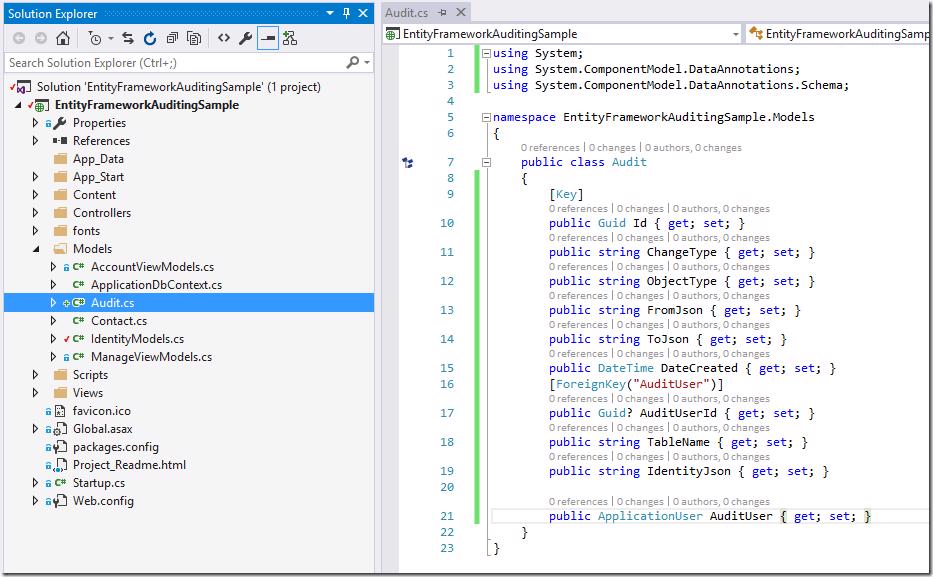The height and width of the screenshot is (577, 933).
Task: Open '0 references' CodeLens above the Id property
Action: pos(578,209)
